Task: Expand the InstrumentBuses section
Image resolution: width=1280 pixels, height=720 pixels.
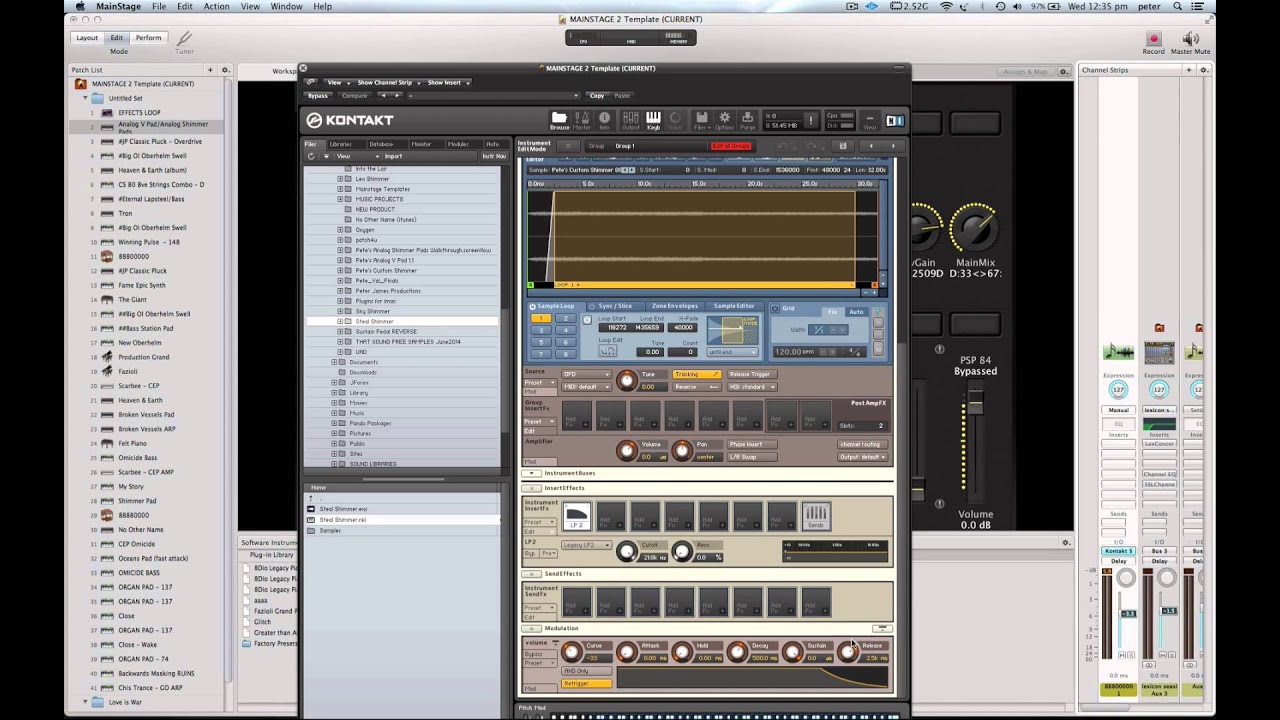Action: pyautogui.click(x=532, y=473)
